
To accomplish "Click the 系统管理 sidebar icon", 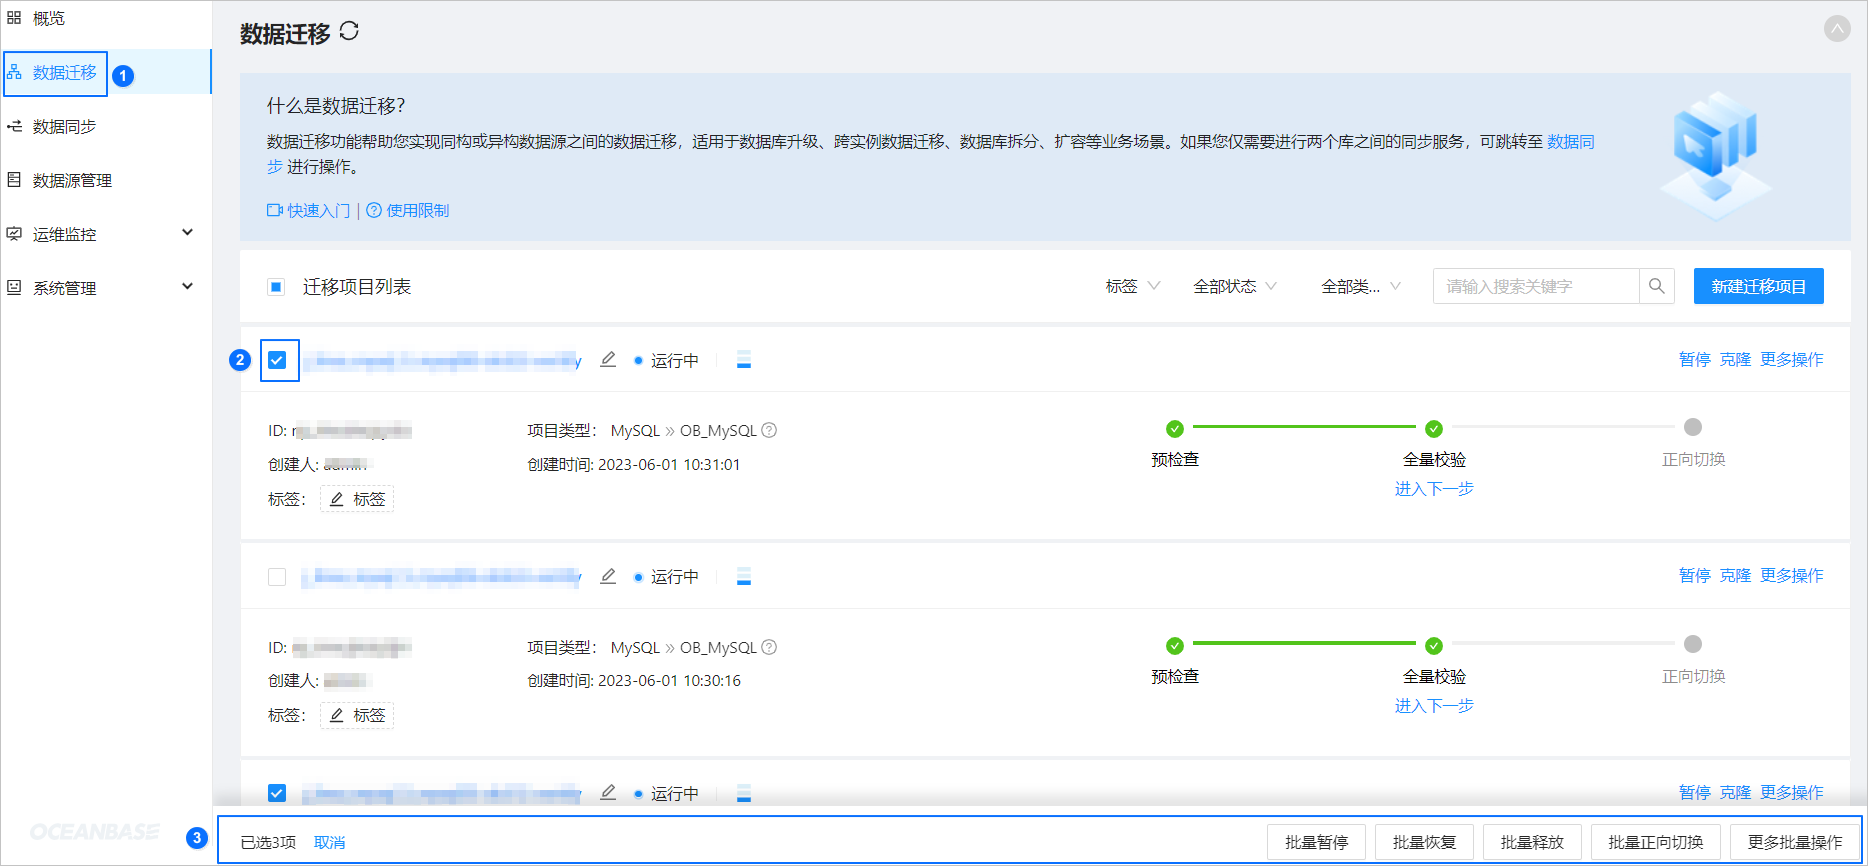I will 14,288.
